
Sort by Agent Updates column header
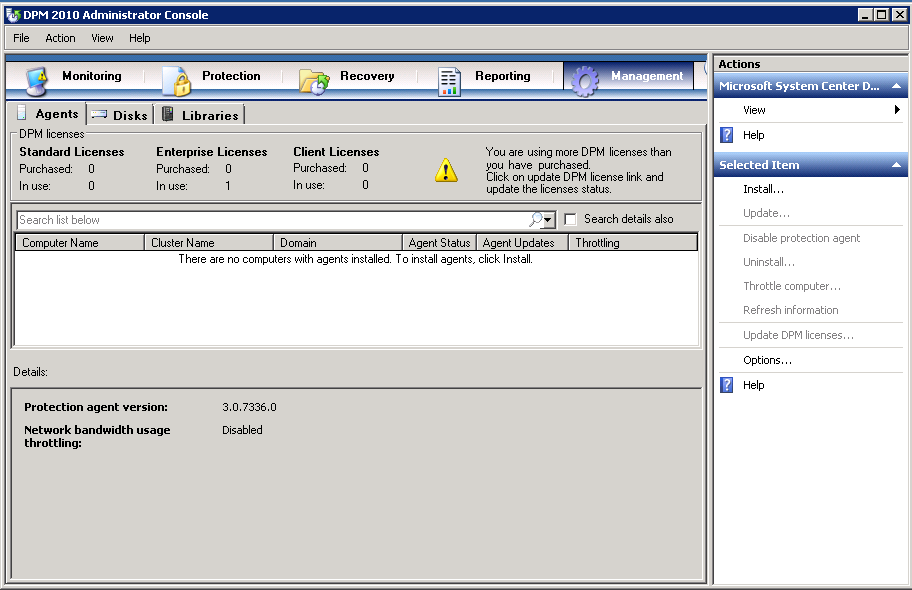[x=522, y=243]
